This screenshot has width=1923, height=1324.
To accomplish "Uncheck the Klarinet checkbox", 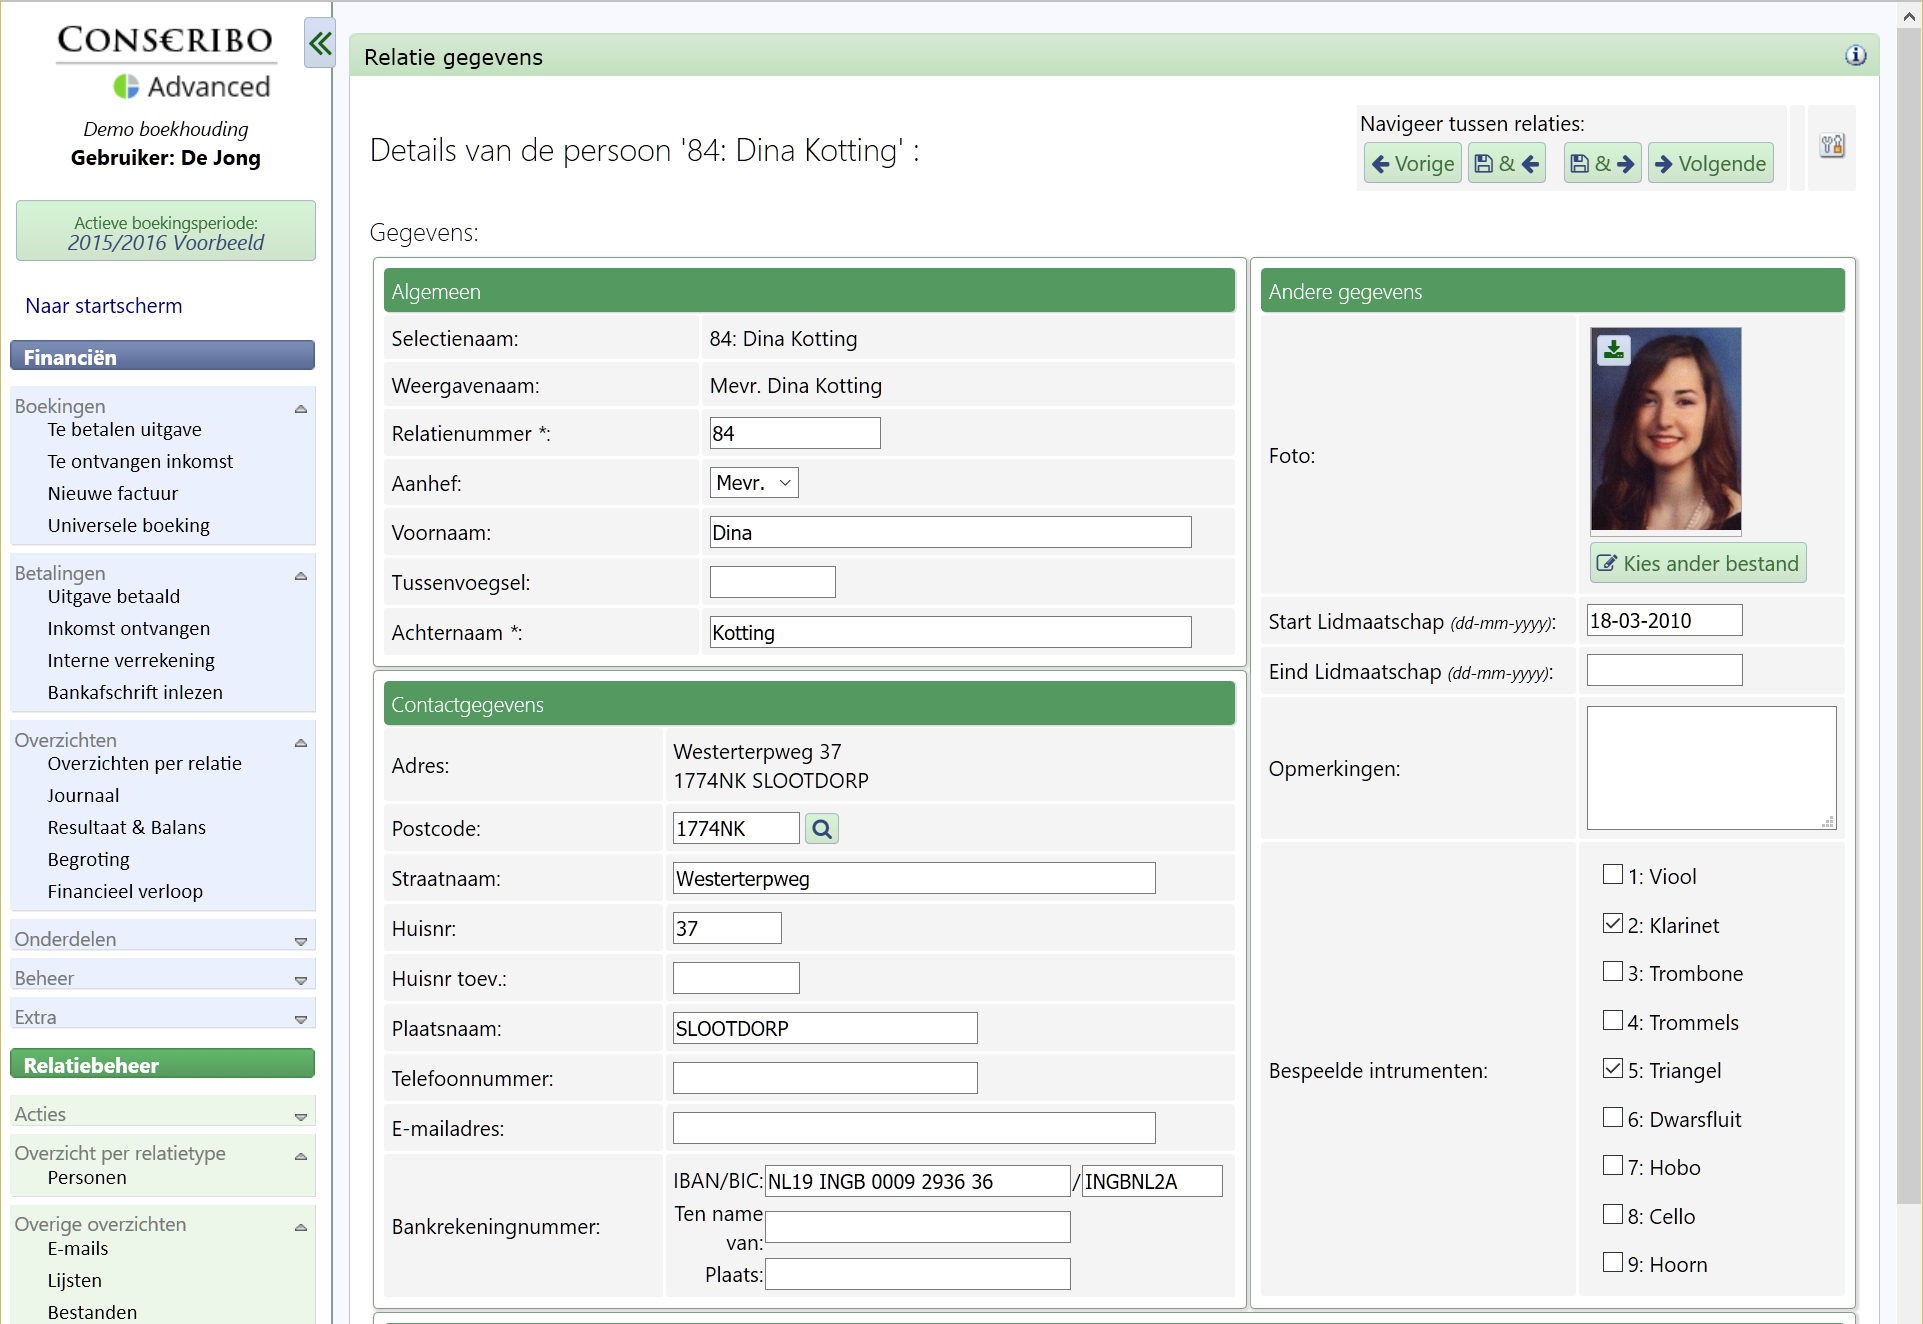I will click(1612, 924).
